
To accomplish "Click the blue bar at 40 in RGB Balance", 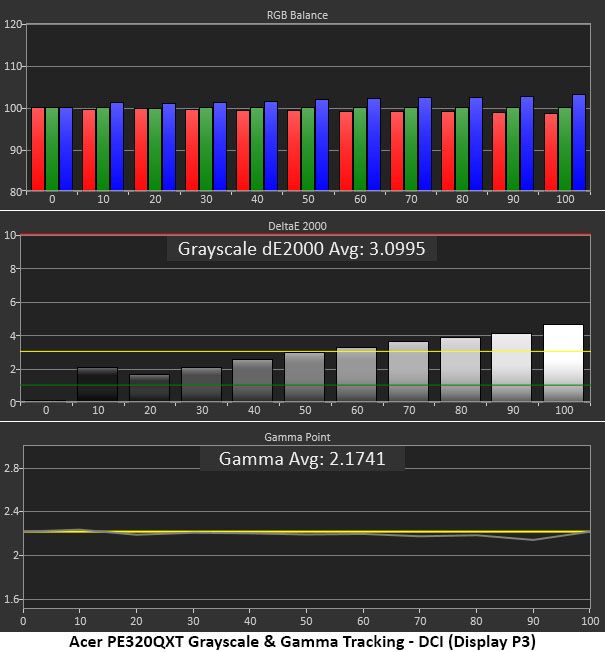I will click(x=271, y=146).
